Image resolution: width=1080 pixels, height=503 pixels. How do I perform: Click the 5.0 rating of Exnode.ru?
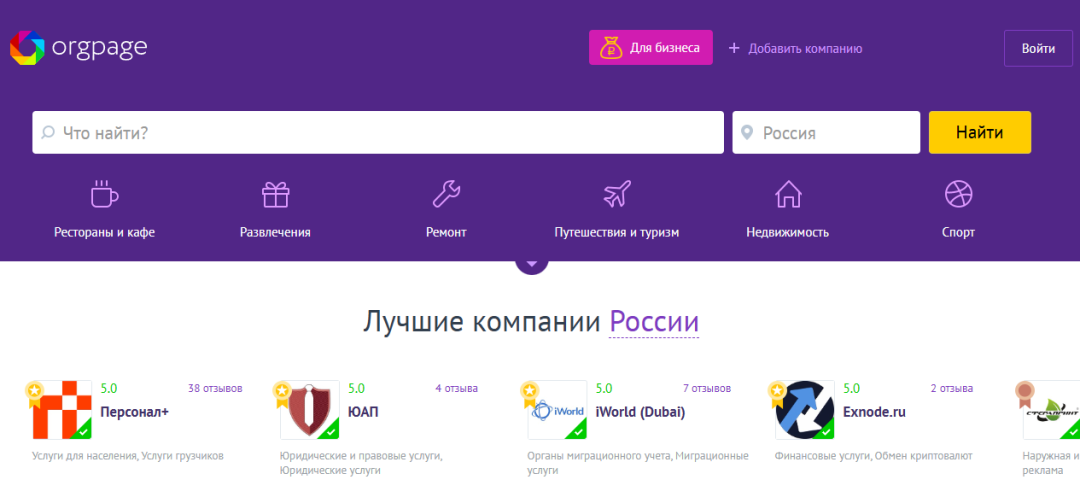tap(851, 389)
